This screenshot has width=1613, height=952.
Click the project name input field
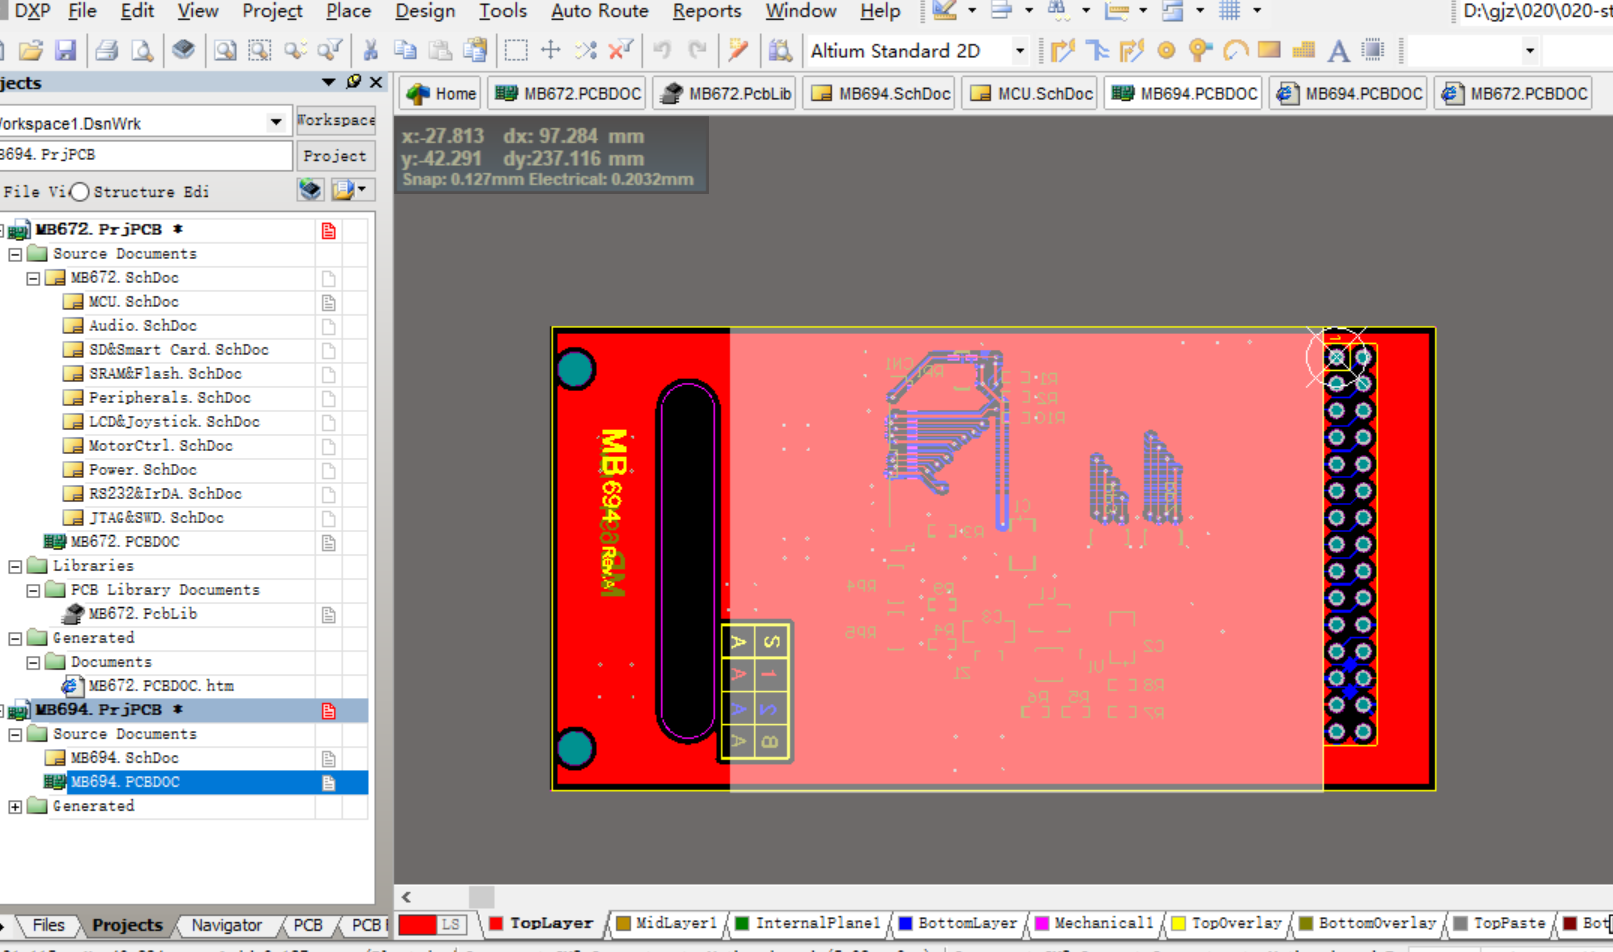145,155
